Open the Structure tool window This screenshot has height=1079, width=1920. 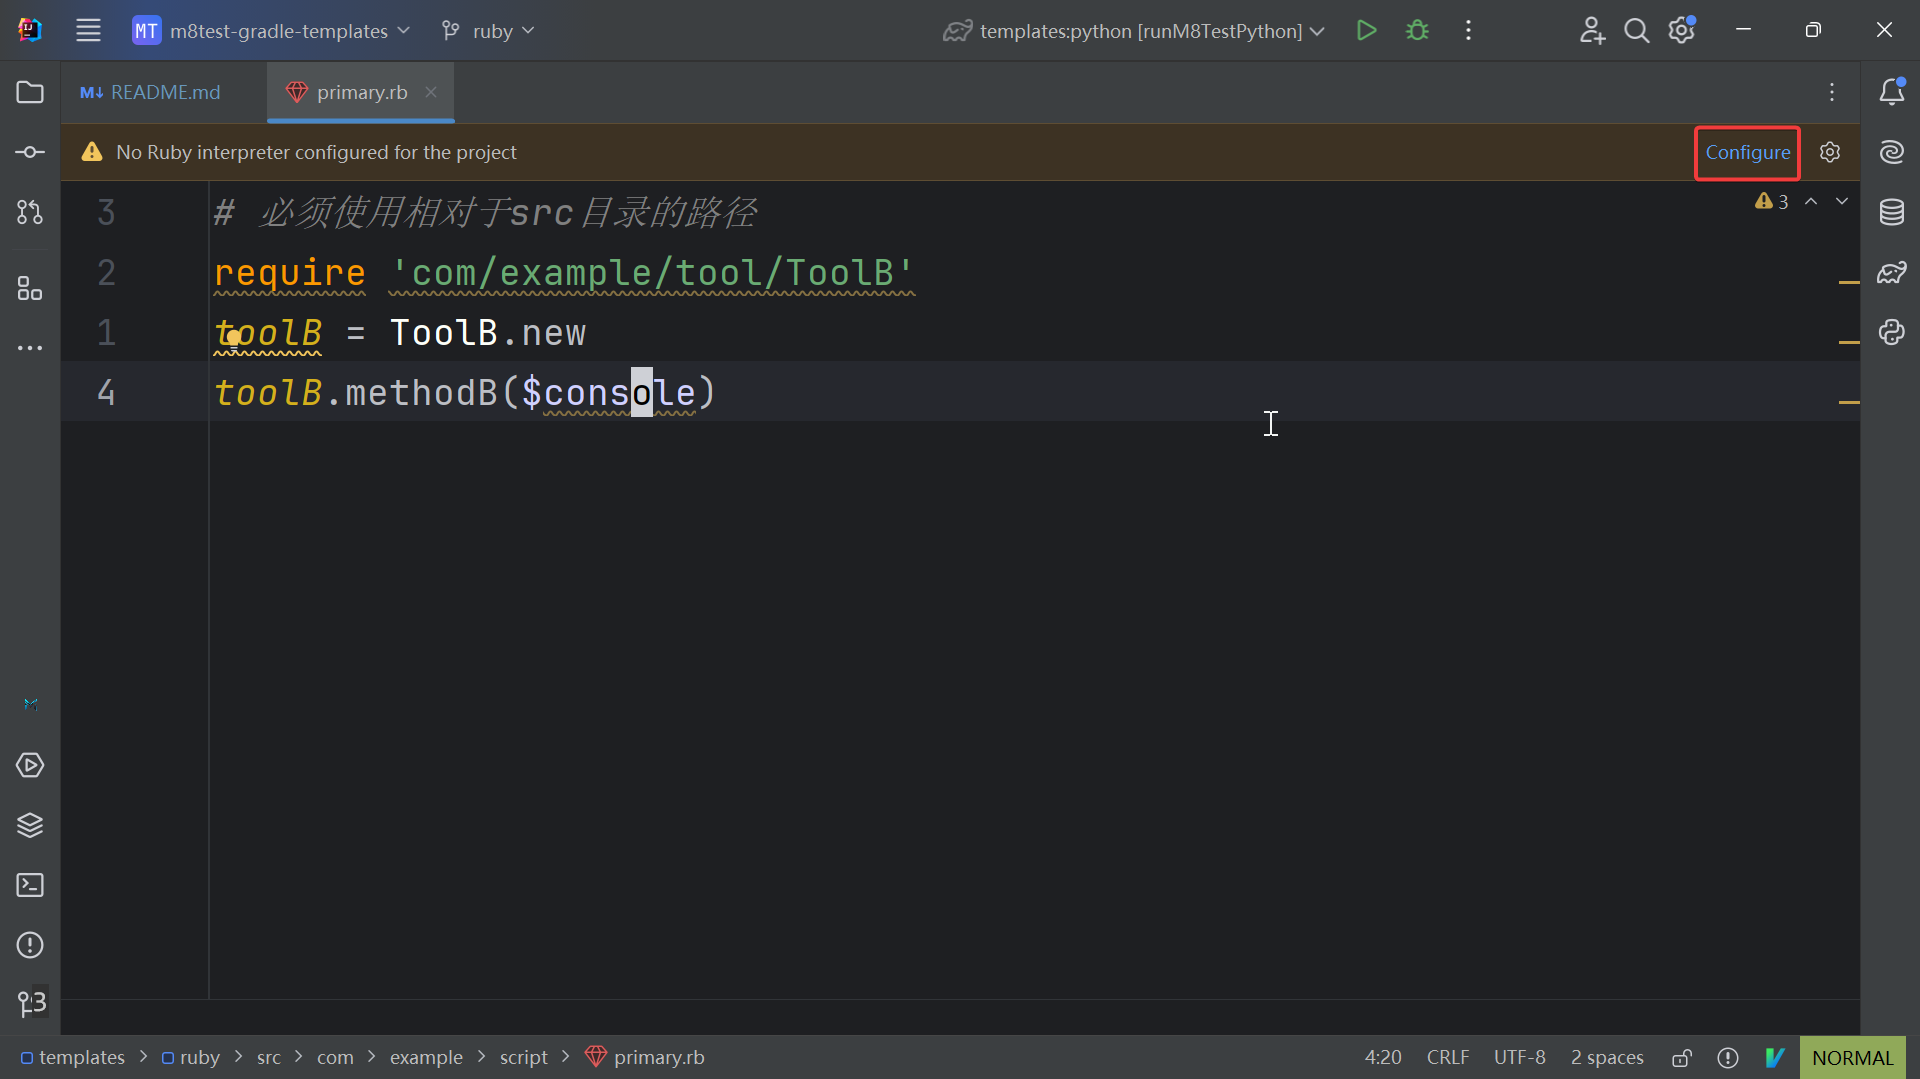coord(30,289)
